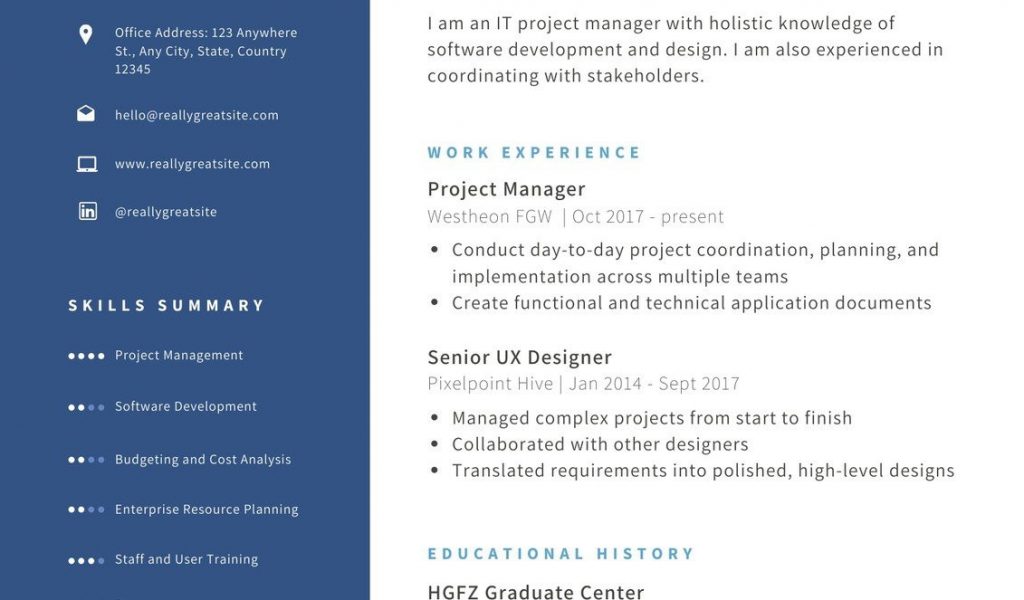
Task: Click the HGFZ Graduate Center entry
Action: tap(535, 591)
